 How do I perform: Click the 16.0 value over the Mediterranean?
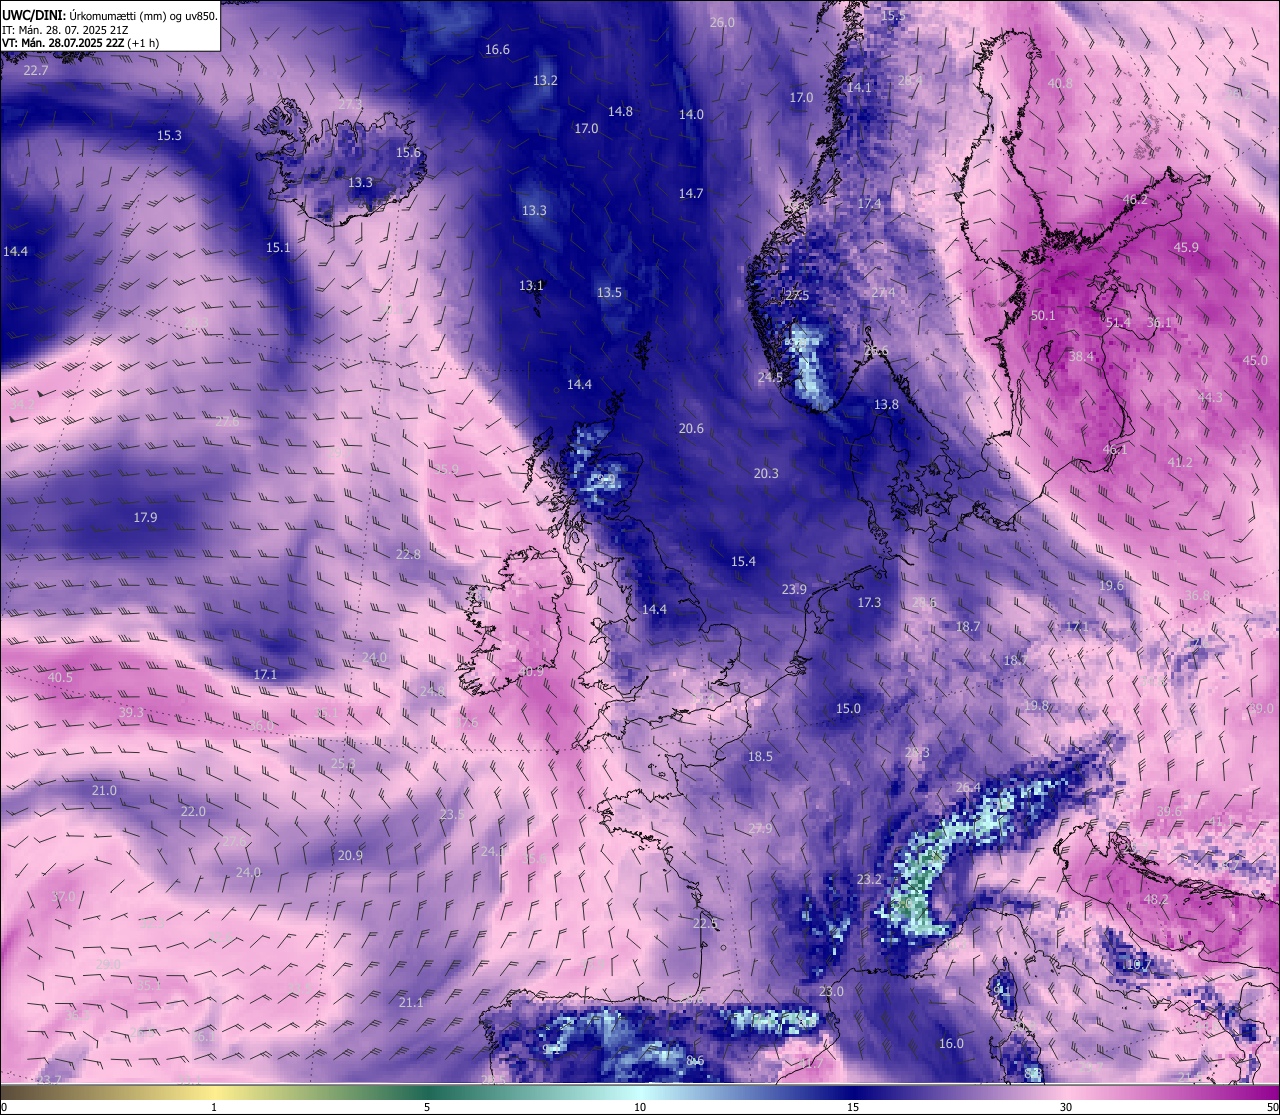coord(951,1043)
